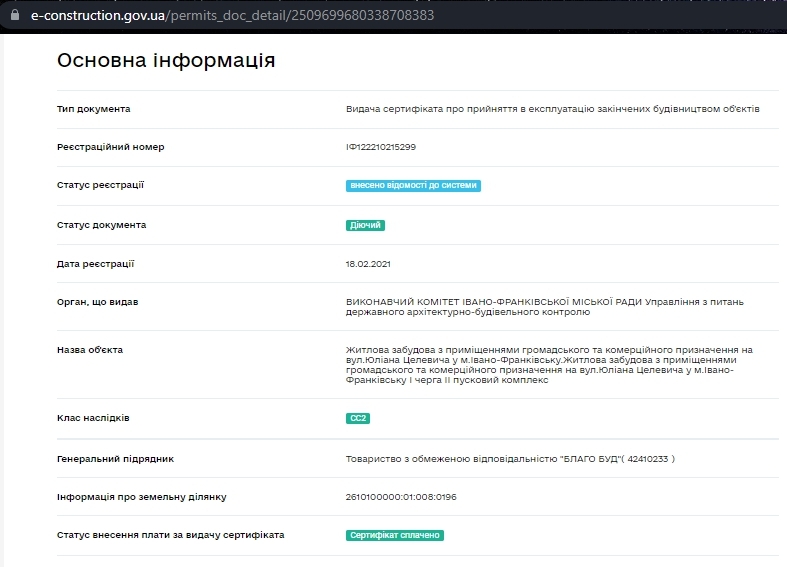The height and width of the screenshot is (567, 787).
Task: Click the issuing authority 'ВИКОНАВЧИЙ КОМІТЕТ' text
Action: click(x=545, y=307)
